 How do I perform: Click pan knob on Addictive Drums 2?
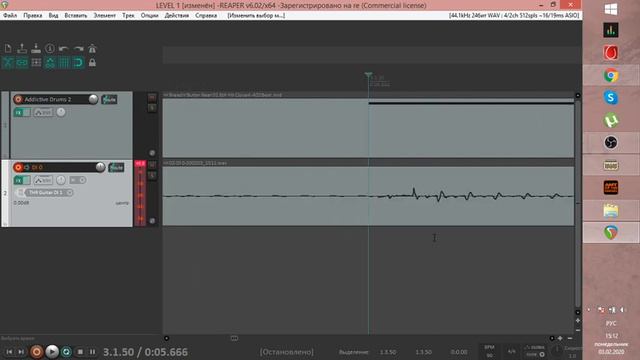coord(61,112)
